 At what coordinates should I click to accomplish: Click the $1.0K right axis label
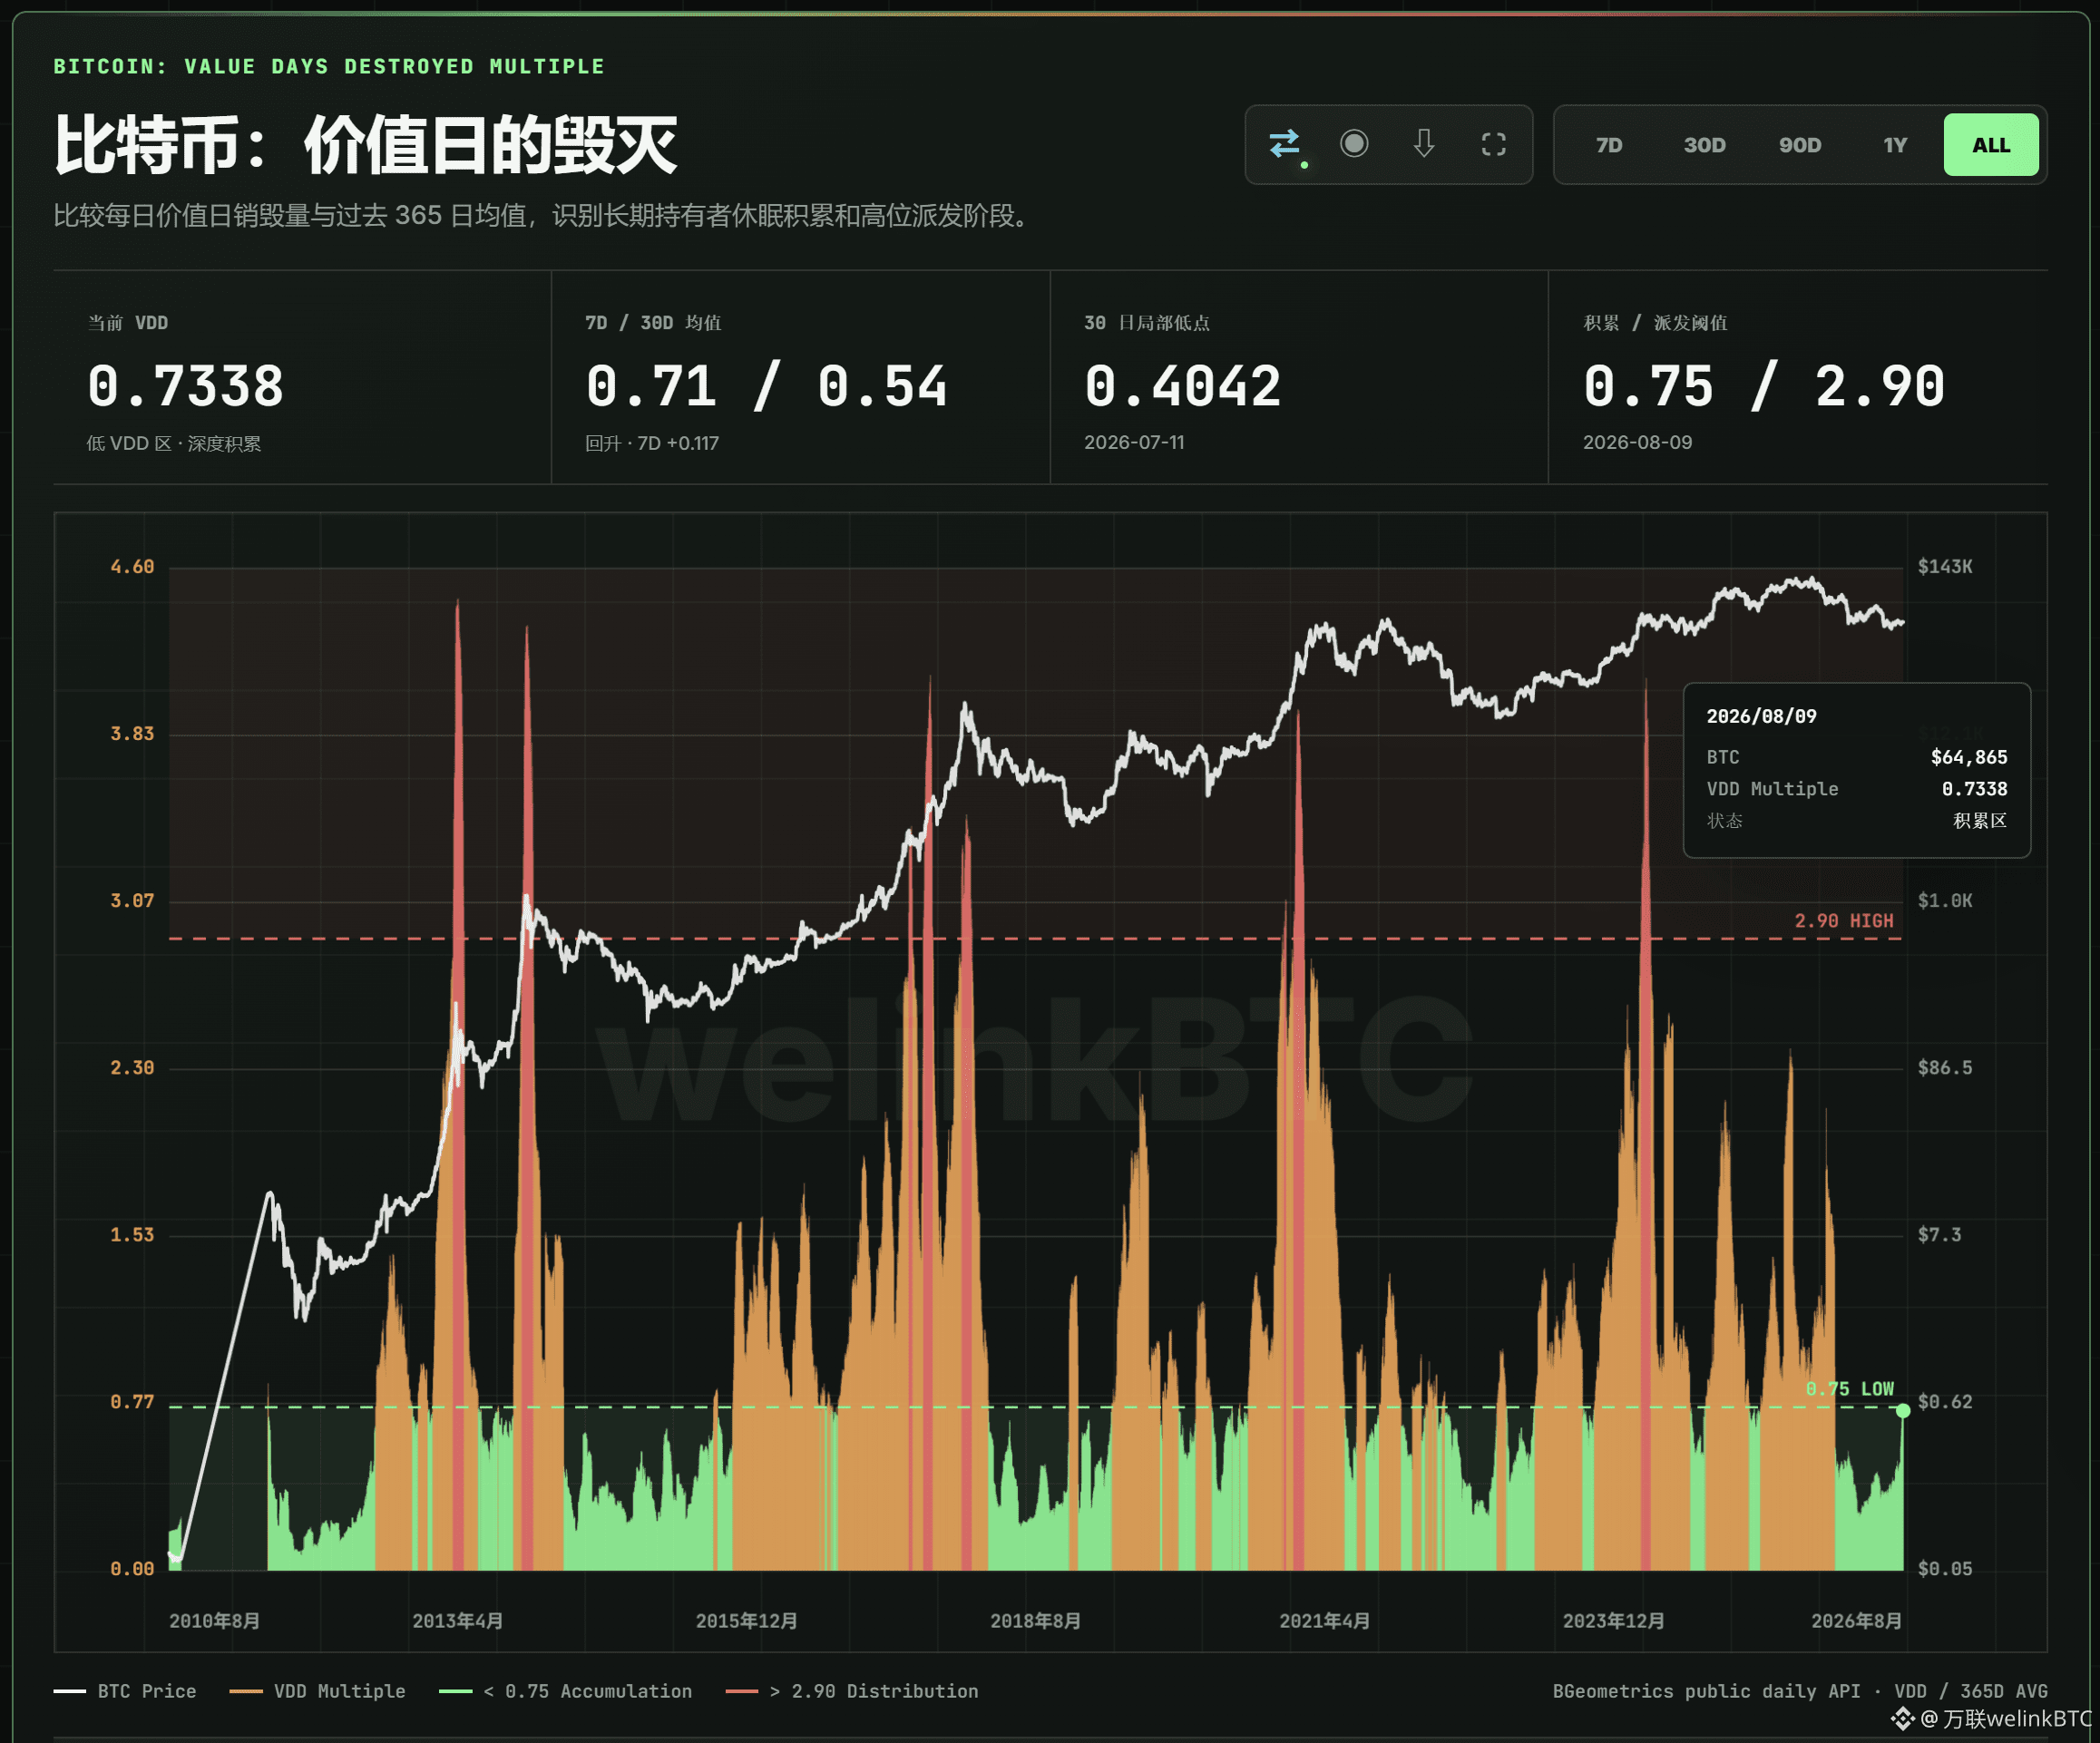[1945, 901]
